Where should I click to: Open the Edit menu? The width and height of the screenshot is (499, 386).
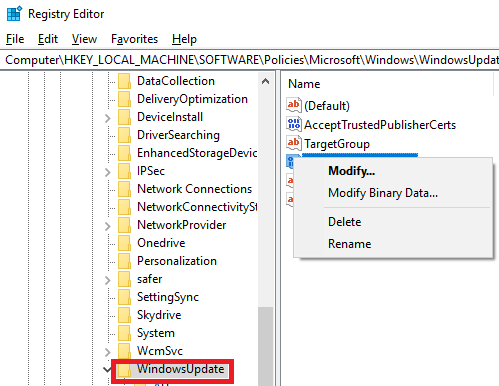pyautogui.click(x=48, y=39)
